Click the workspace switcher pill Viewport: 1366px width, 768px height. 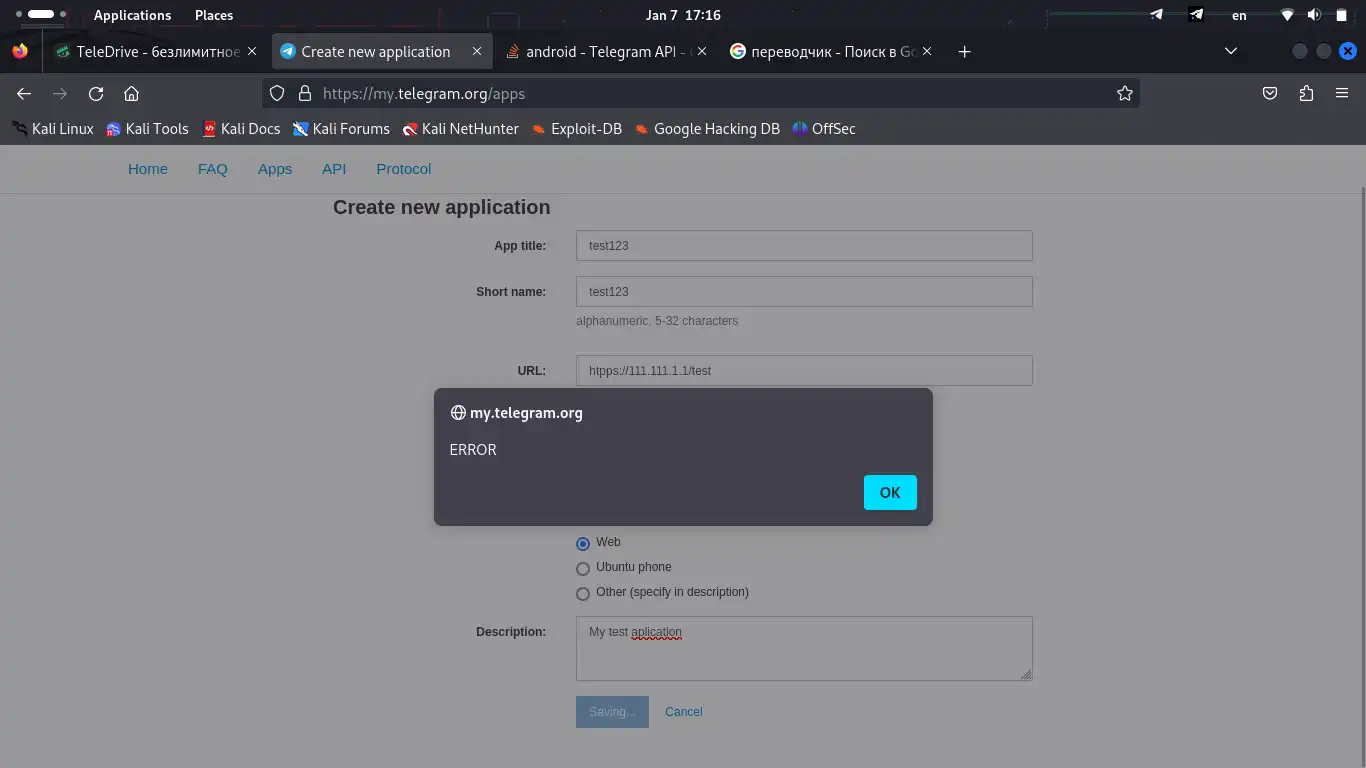pyautogui.click(x=41, y=15)
